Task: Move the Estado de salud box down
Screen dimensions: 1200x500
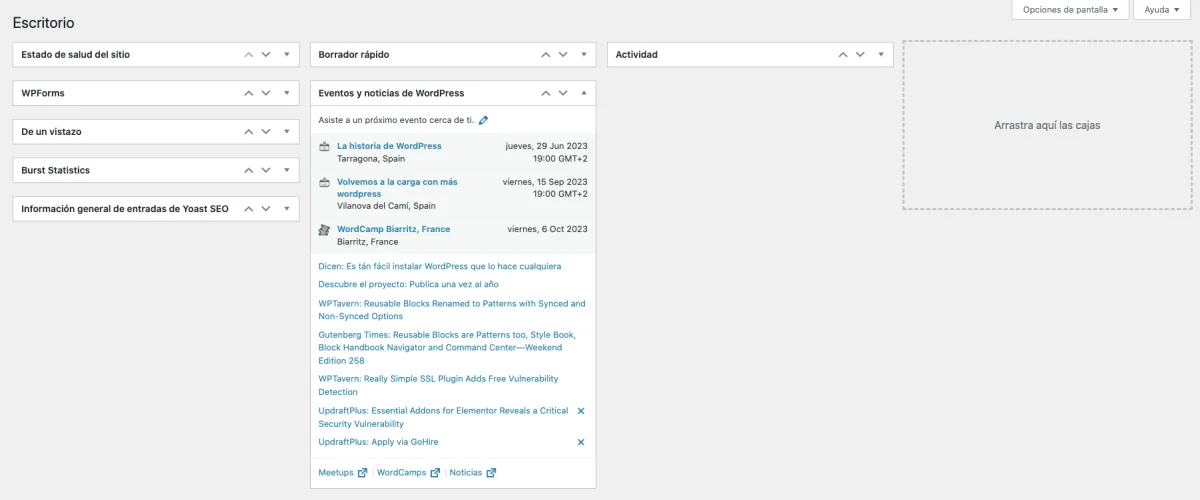Action: coord(266,55)
